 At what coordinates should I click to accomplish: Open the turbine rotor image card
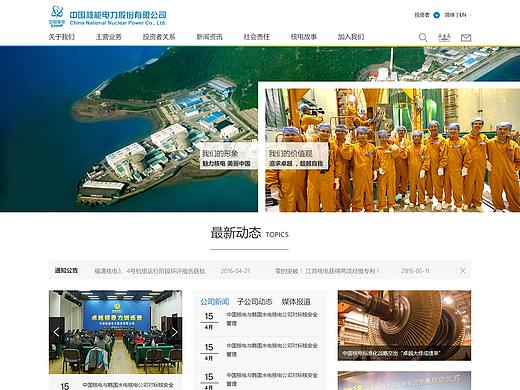(404, 325)
